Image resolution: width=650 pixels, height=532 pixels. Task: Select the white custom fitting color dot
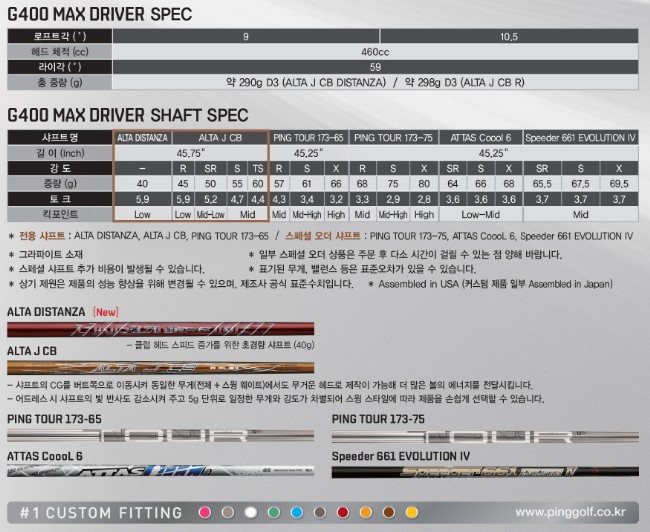point(251,512)
